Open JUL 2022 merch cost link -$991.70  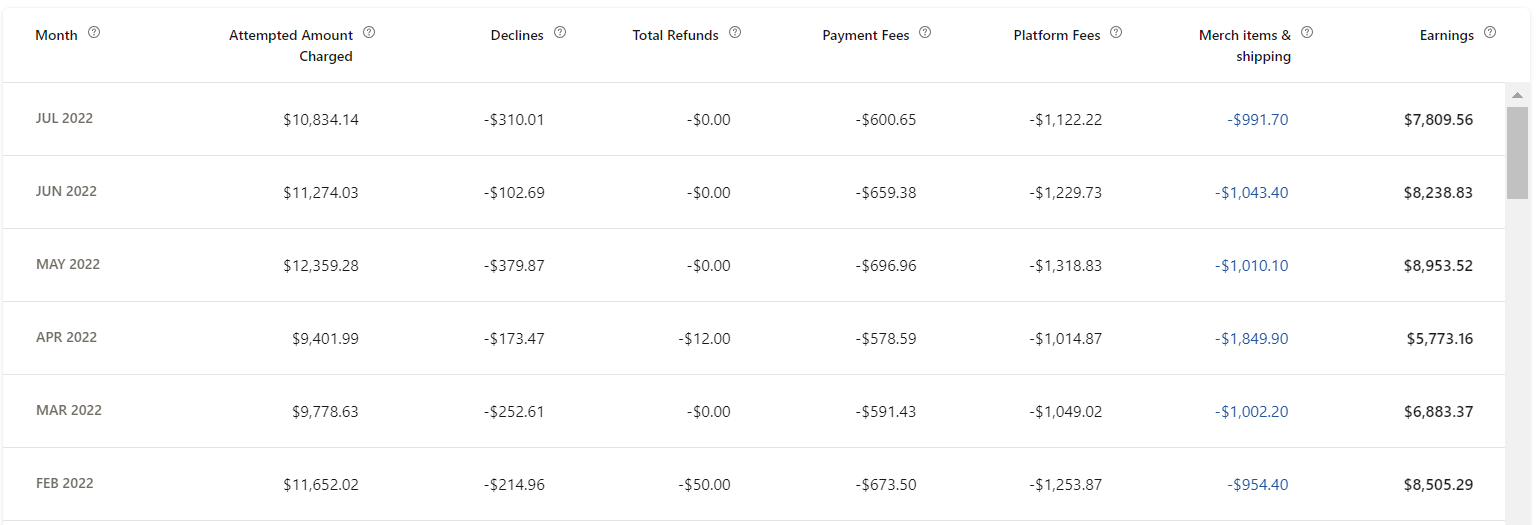coord(1258,120)
